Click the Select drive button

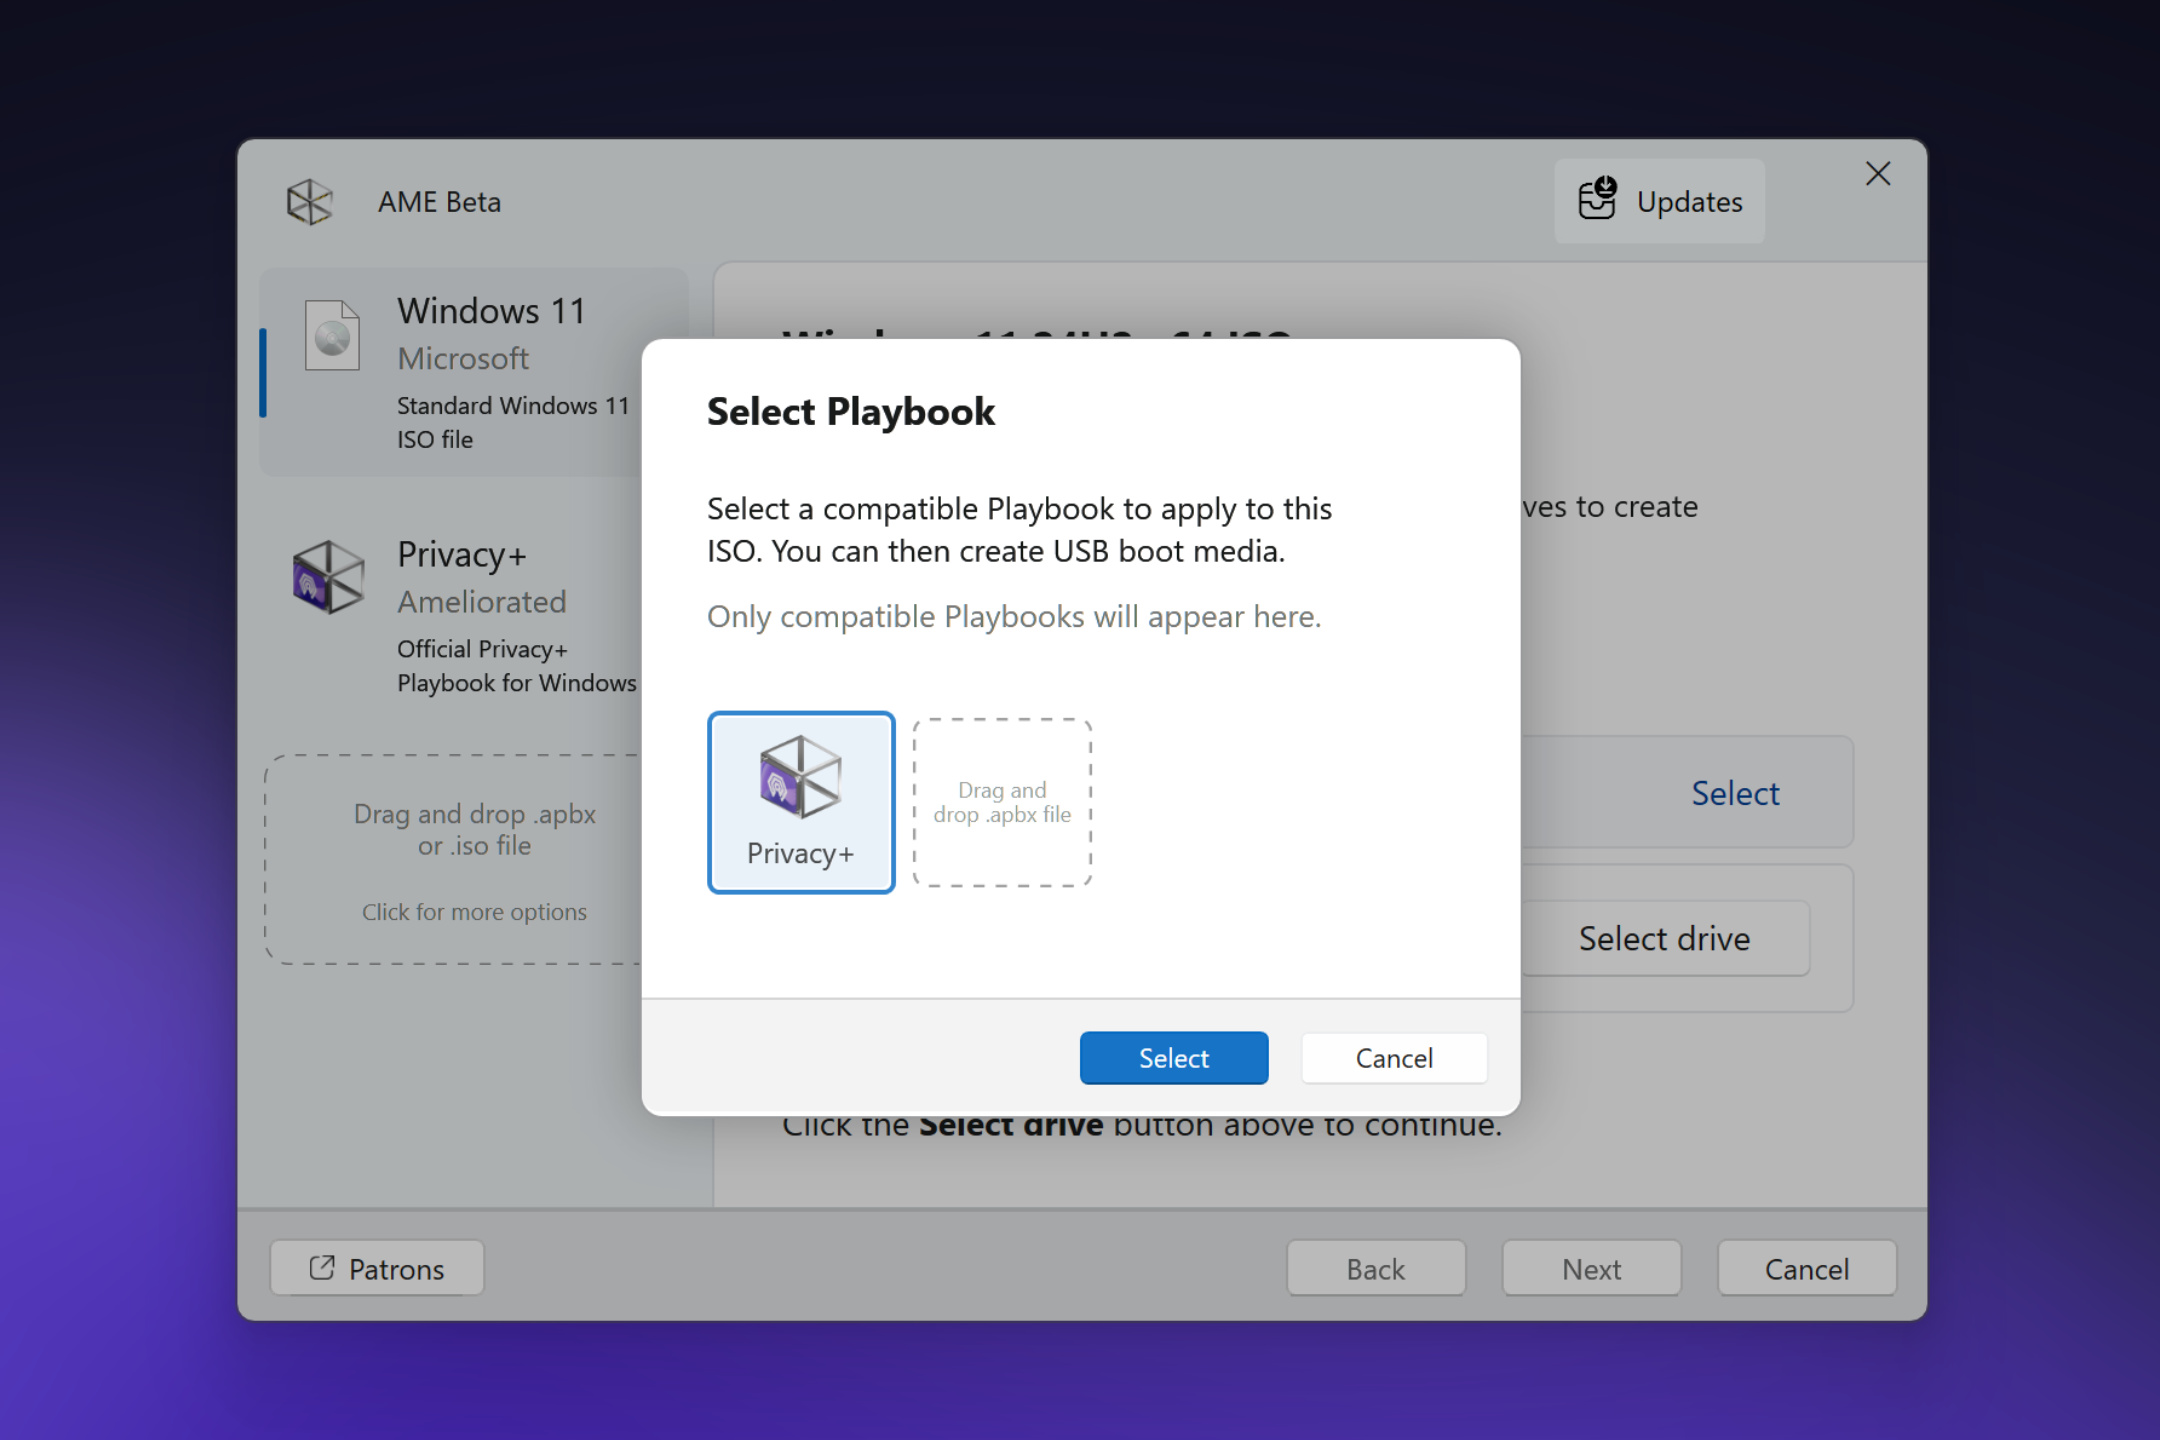(1664, 938)
